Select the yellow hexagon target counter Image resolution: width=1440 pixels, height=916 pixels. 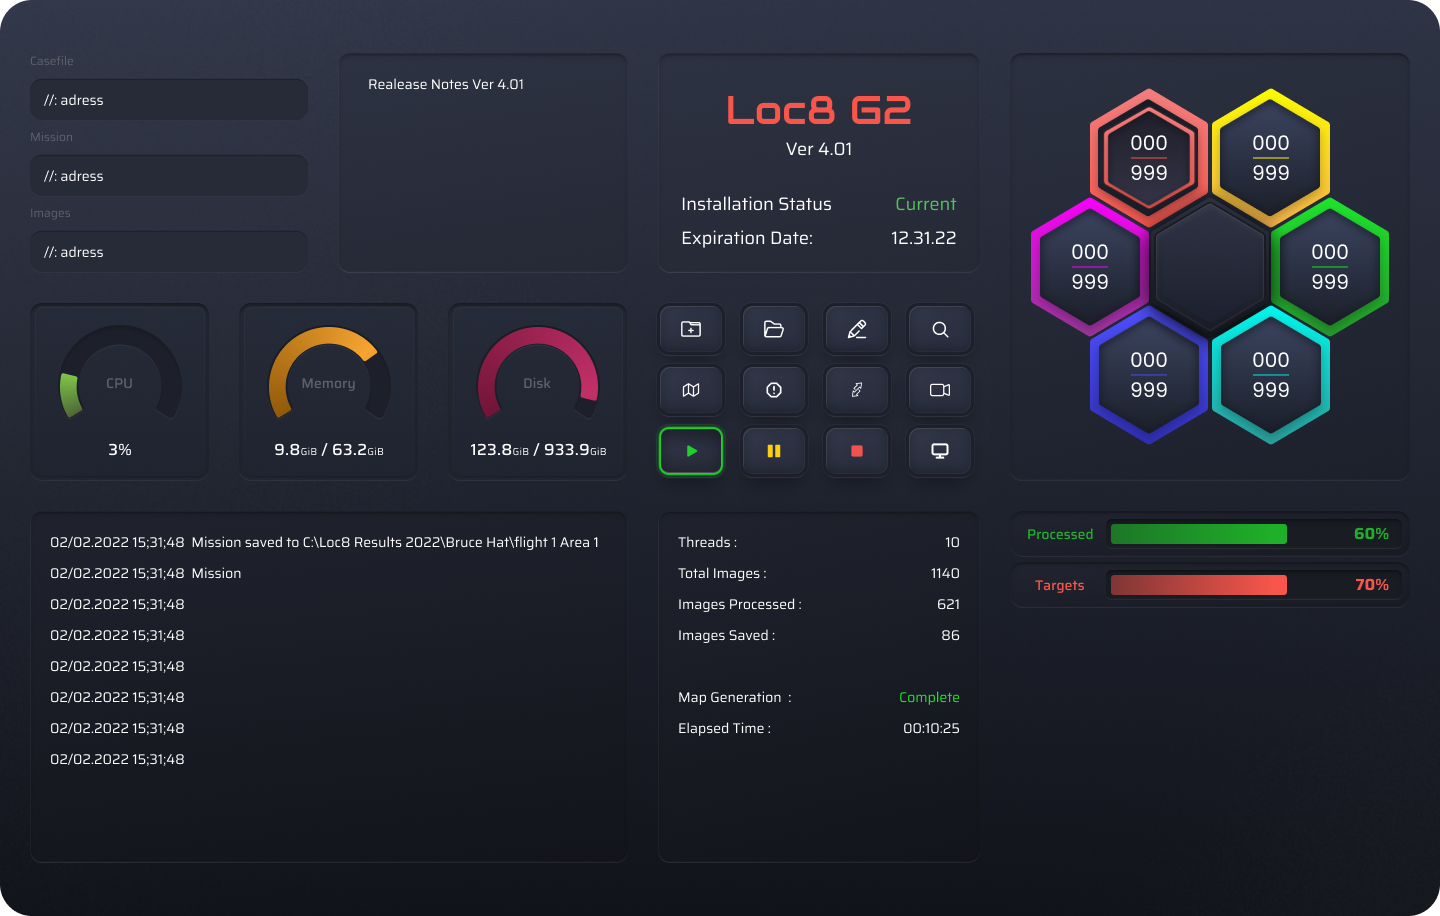click(1271, 158)
